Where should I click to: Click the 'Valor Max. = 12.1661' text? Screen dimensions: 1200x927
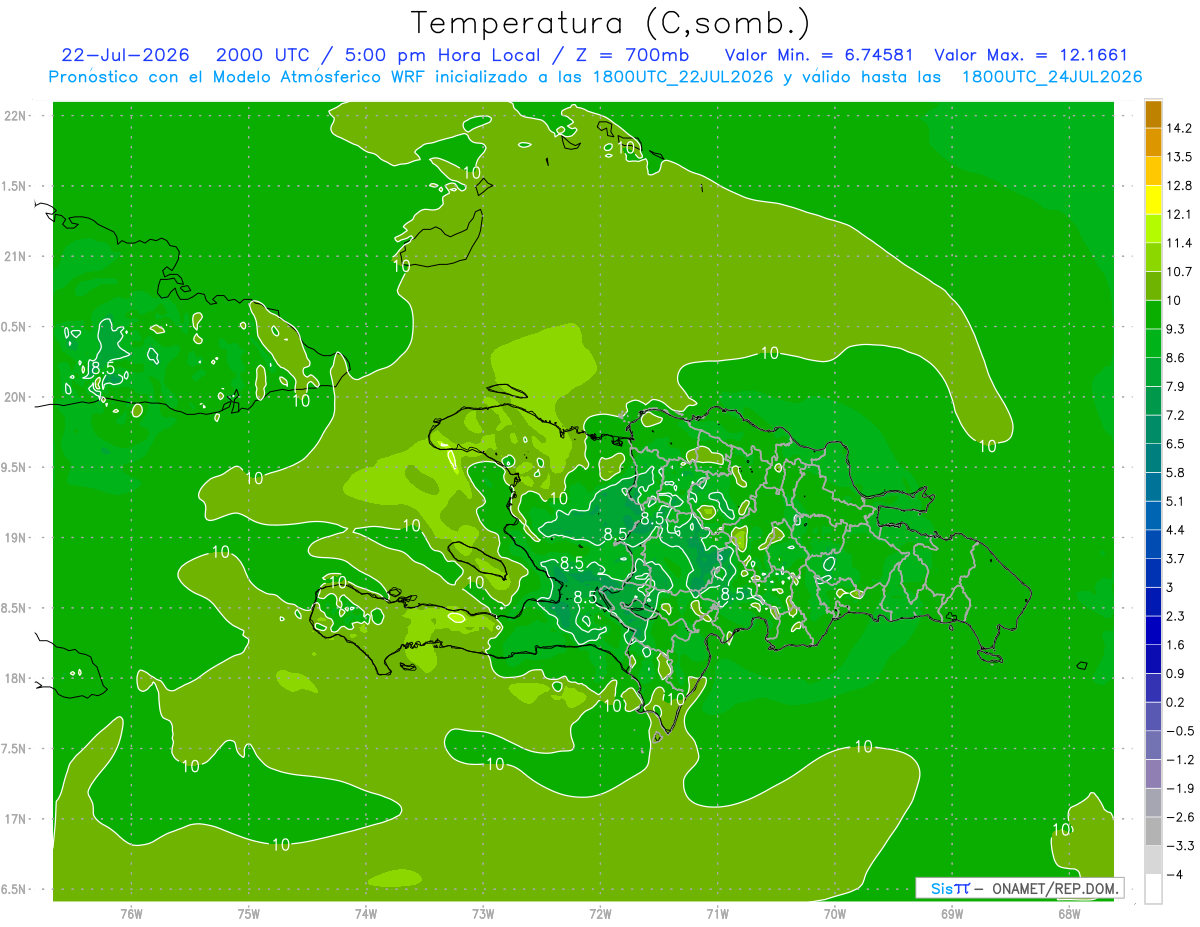tap(1031, 55)
